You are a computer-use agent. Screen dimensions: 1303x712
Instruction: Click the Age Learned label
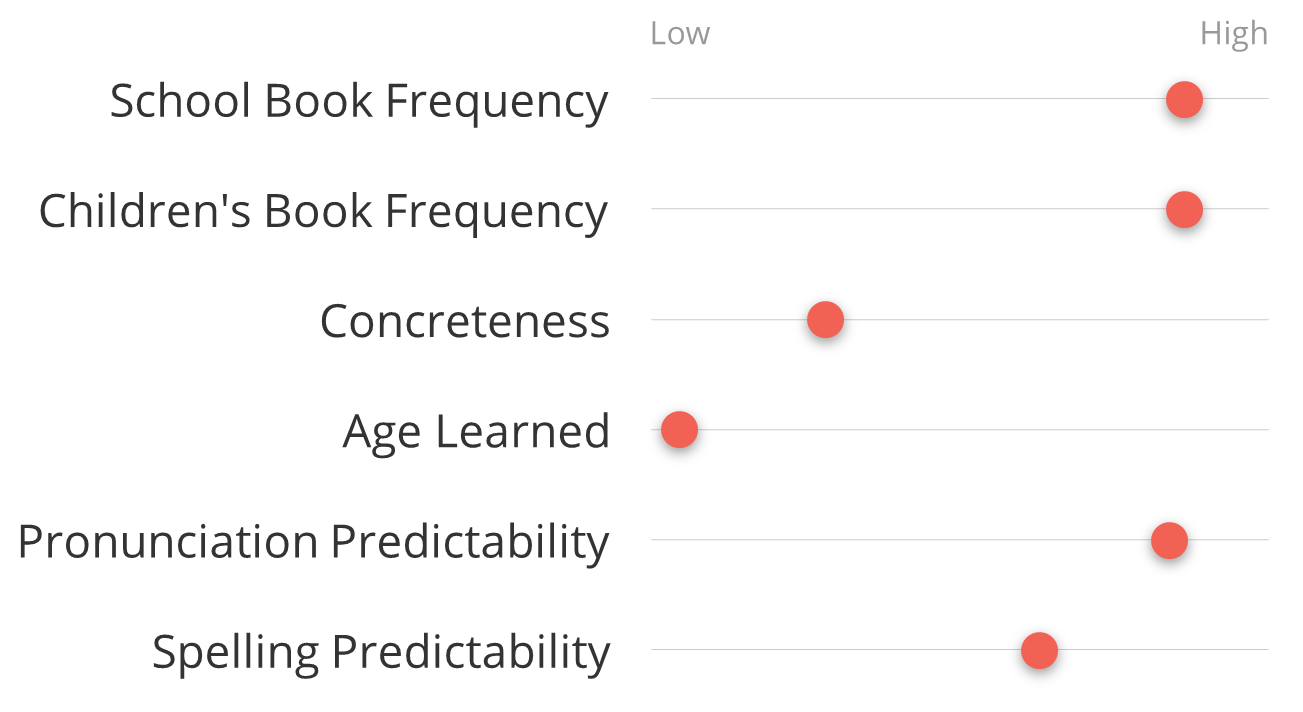[476, 432]
